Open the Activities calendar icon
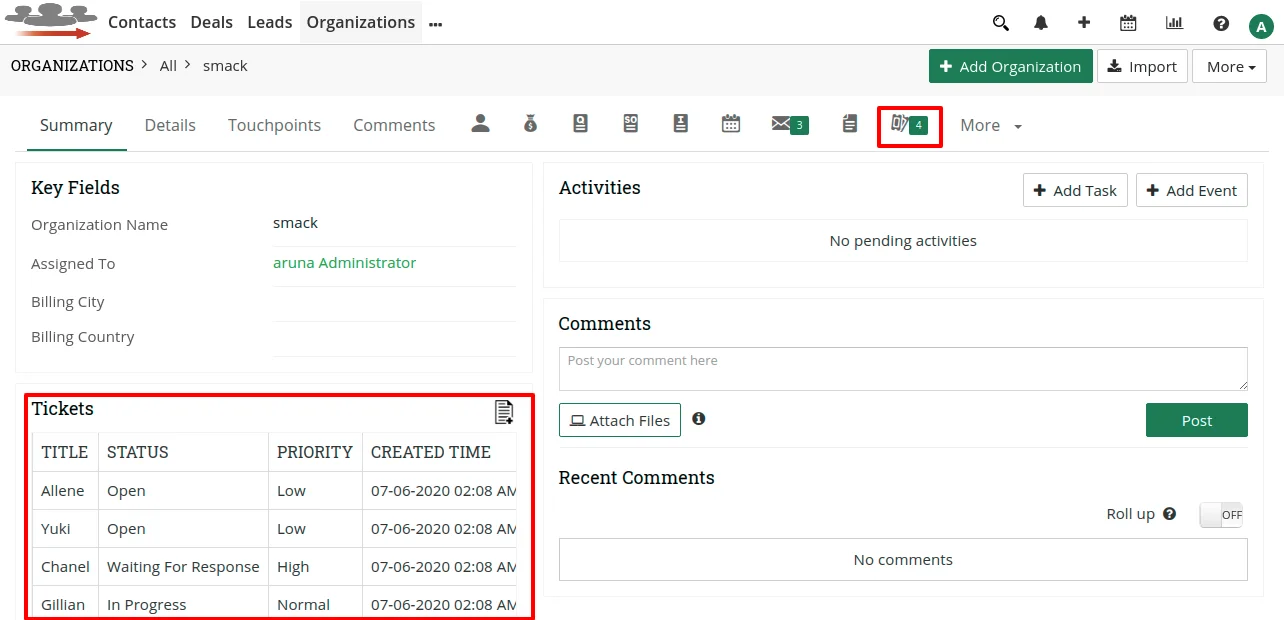This screenshot has width=1284, height=620. tap(731, 123)
